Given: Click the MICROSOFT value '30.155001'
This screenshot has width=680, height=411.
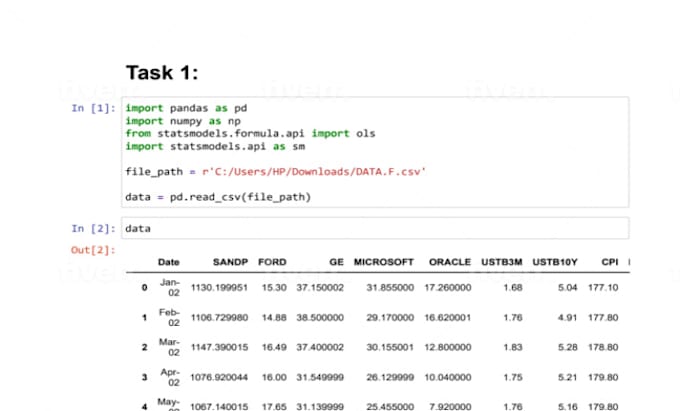Looking at the screenshot, I should coord(390,347).
